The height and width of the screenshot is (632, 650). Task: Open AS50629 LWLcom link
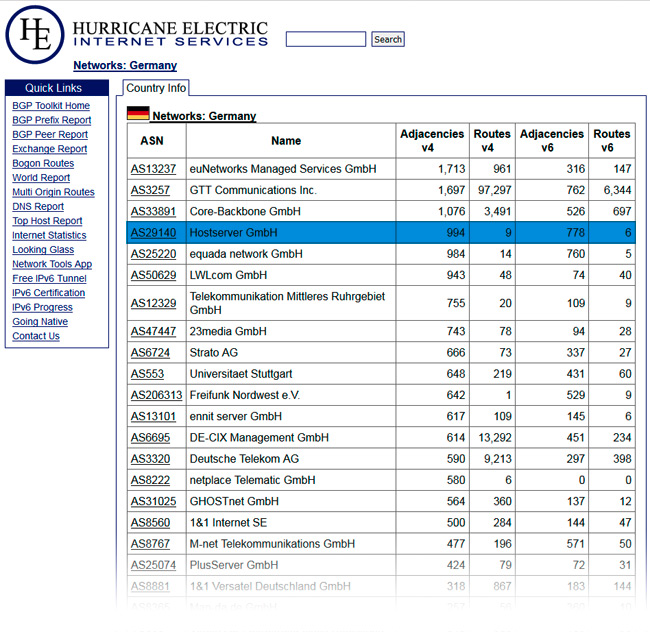(153, 275)
